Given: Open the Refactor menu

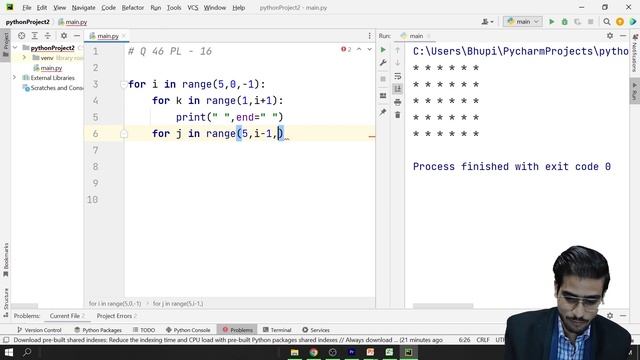Looking at the screenshot, I should point(133,7).
